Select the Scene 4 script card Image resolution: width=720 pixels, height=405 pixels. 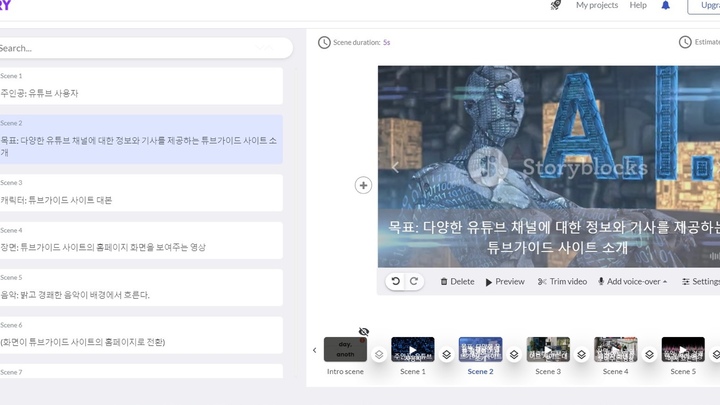click(141, 240)
